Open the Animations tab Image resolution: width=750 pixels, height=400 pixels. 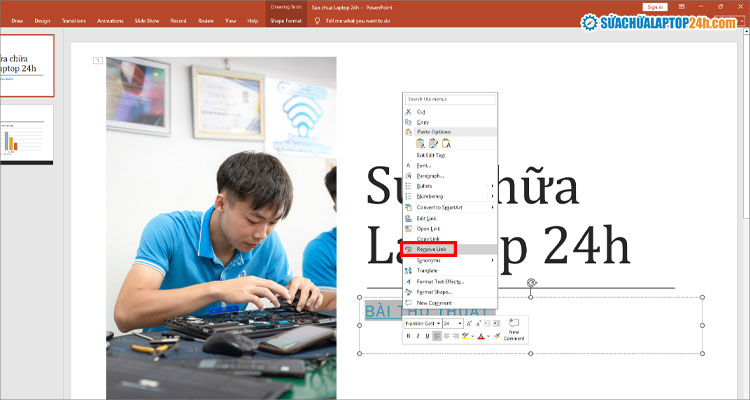point(110,21)
